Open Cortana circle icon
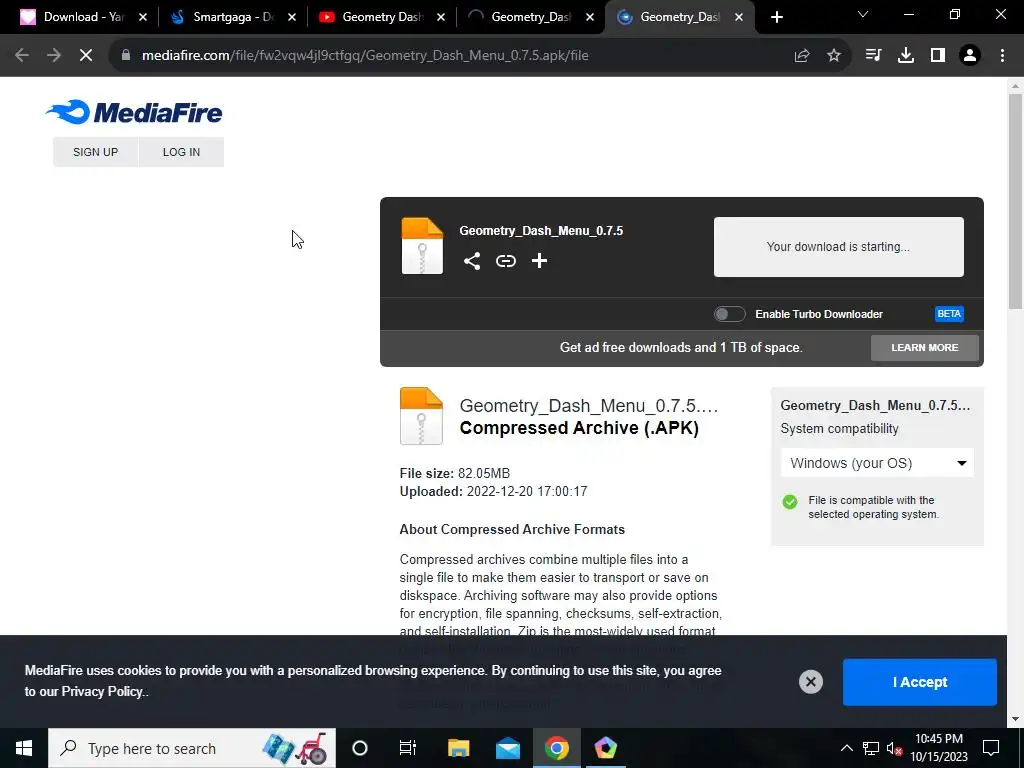 click(360, 748)
